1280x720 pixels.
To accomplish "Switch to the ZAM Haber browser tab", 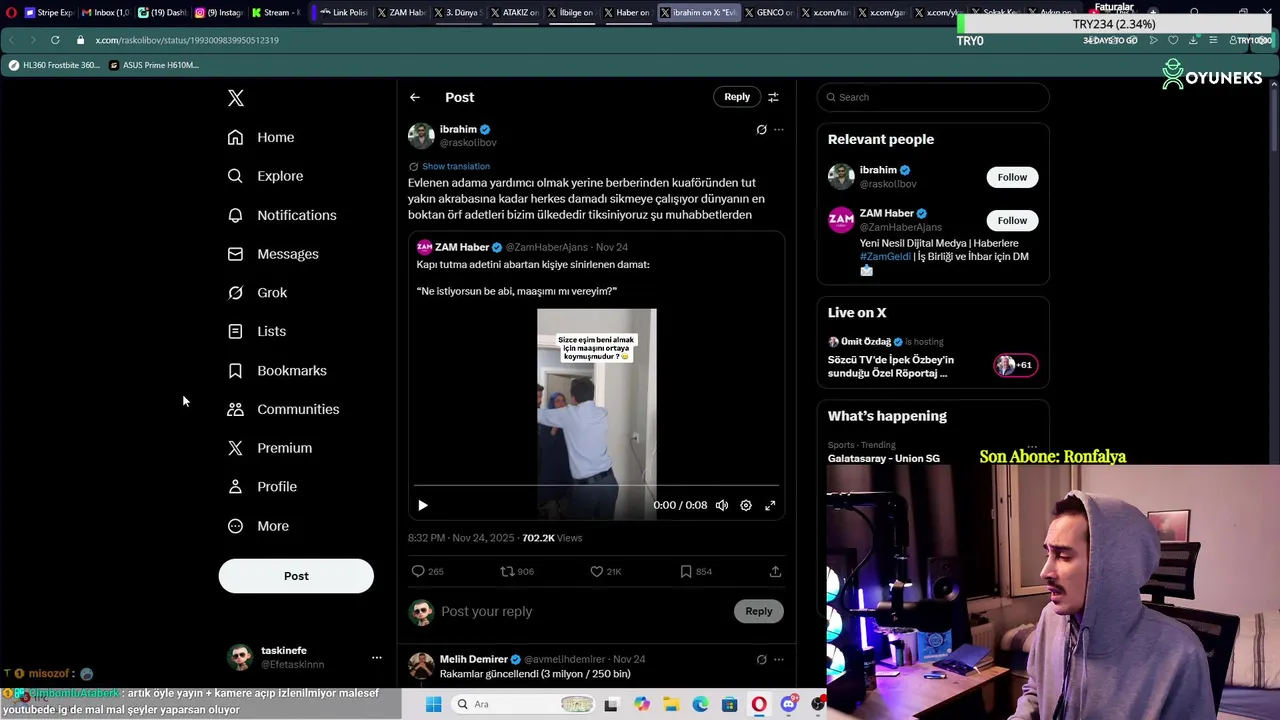I will [401, 13].
